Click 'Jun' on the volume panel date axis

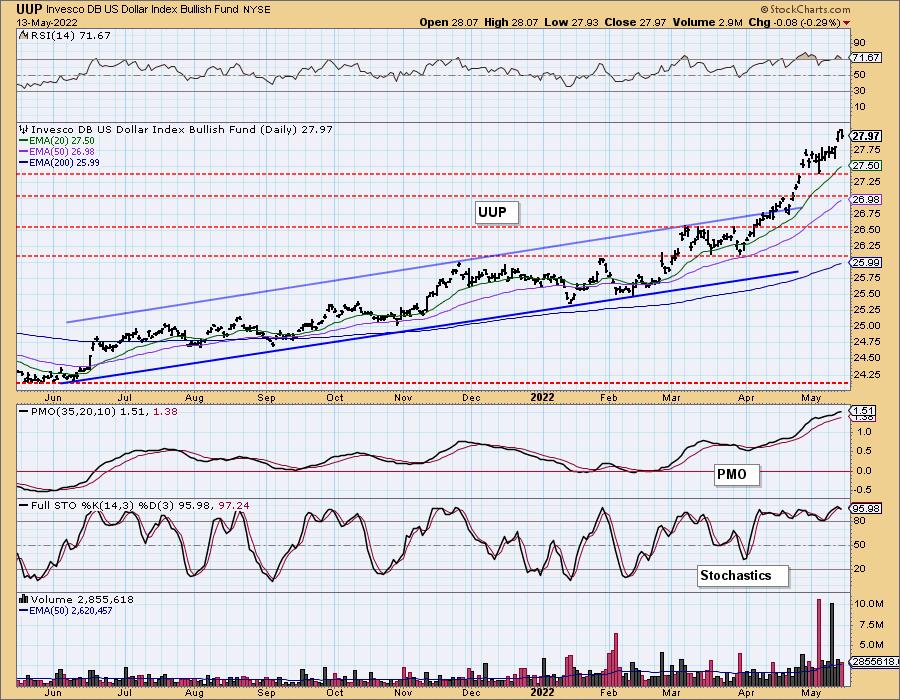(53, 693)
